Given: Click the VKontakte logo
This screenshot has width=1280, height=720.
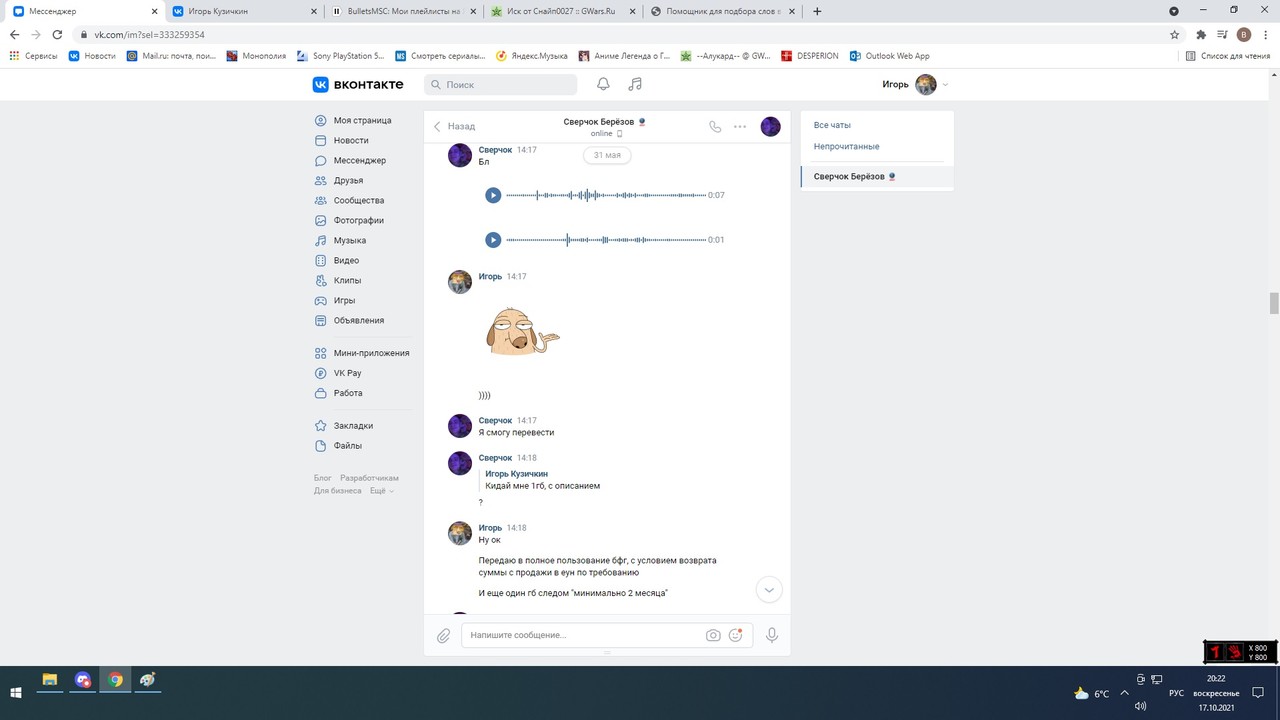Looking at the screenshot, I should coord(358,85).
